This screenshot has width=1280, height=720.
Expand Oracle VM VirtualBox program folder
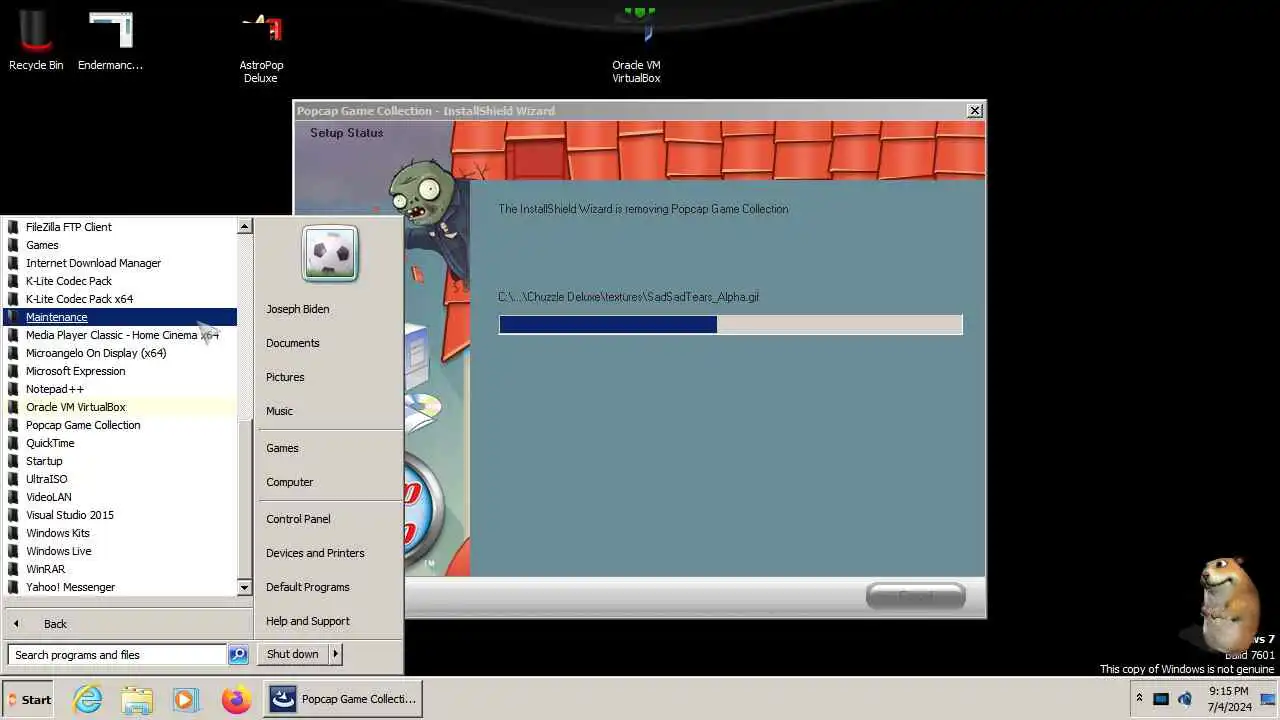click(121, 407)
